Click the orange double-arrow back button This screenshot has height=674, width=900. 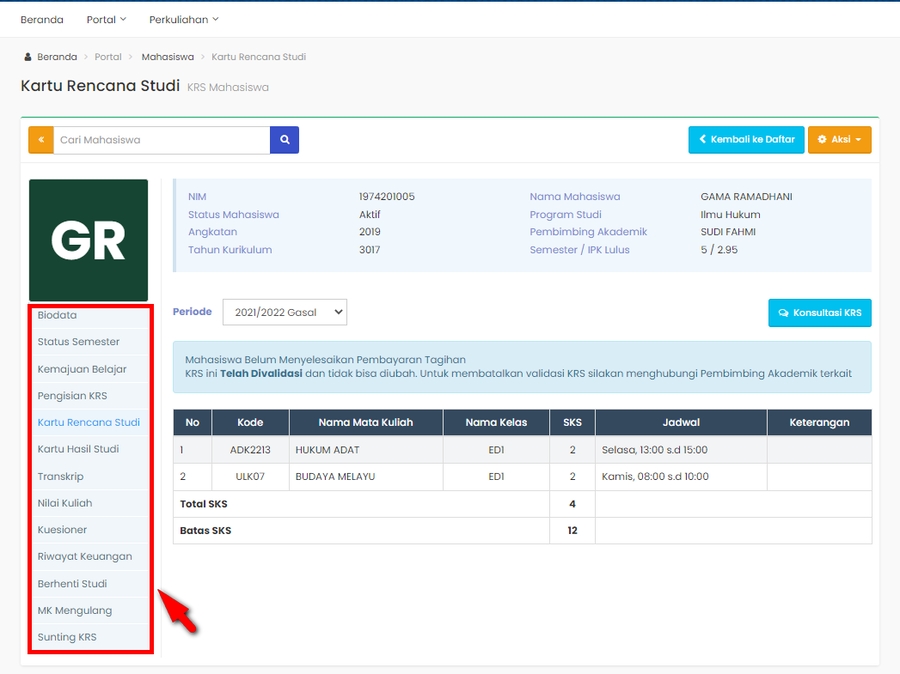pyautogui.click(x=41, y=140)
